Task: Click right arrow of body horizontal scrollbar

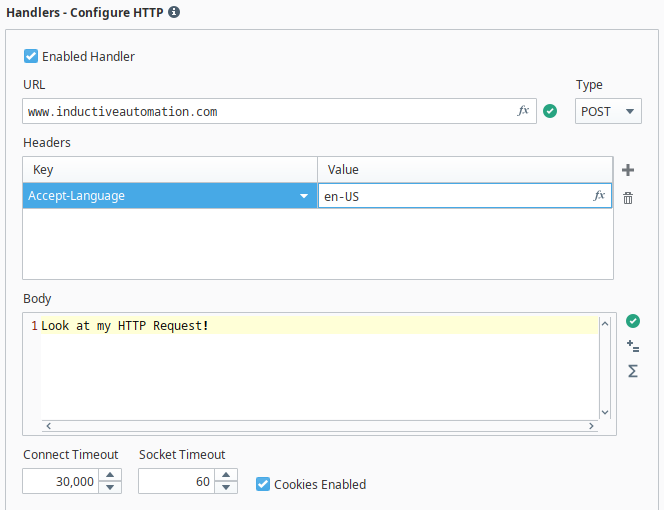Action: point(591,426)
